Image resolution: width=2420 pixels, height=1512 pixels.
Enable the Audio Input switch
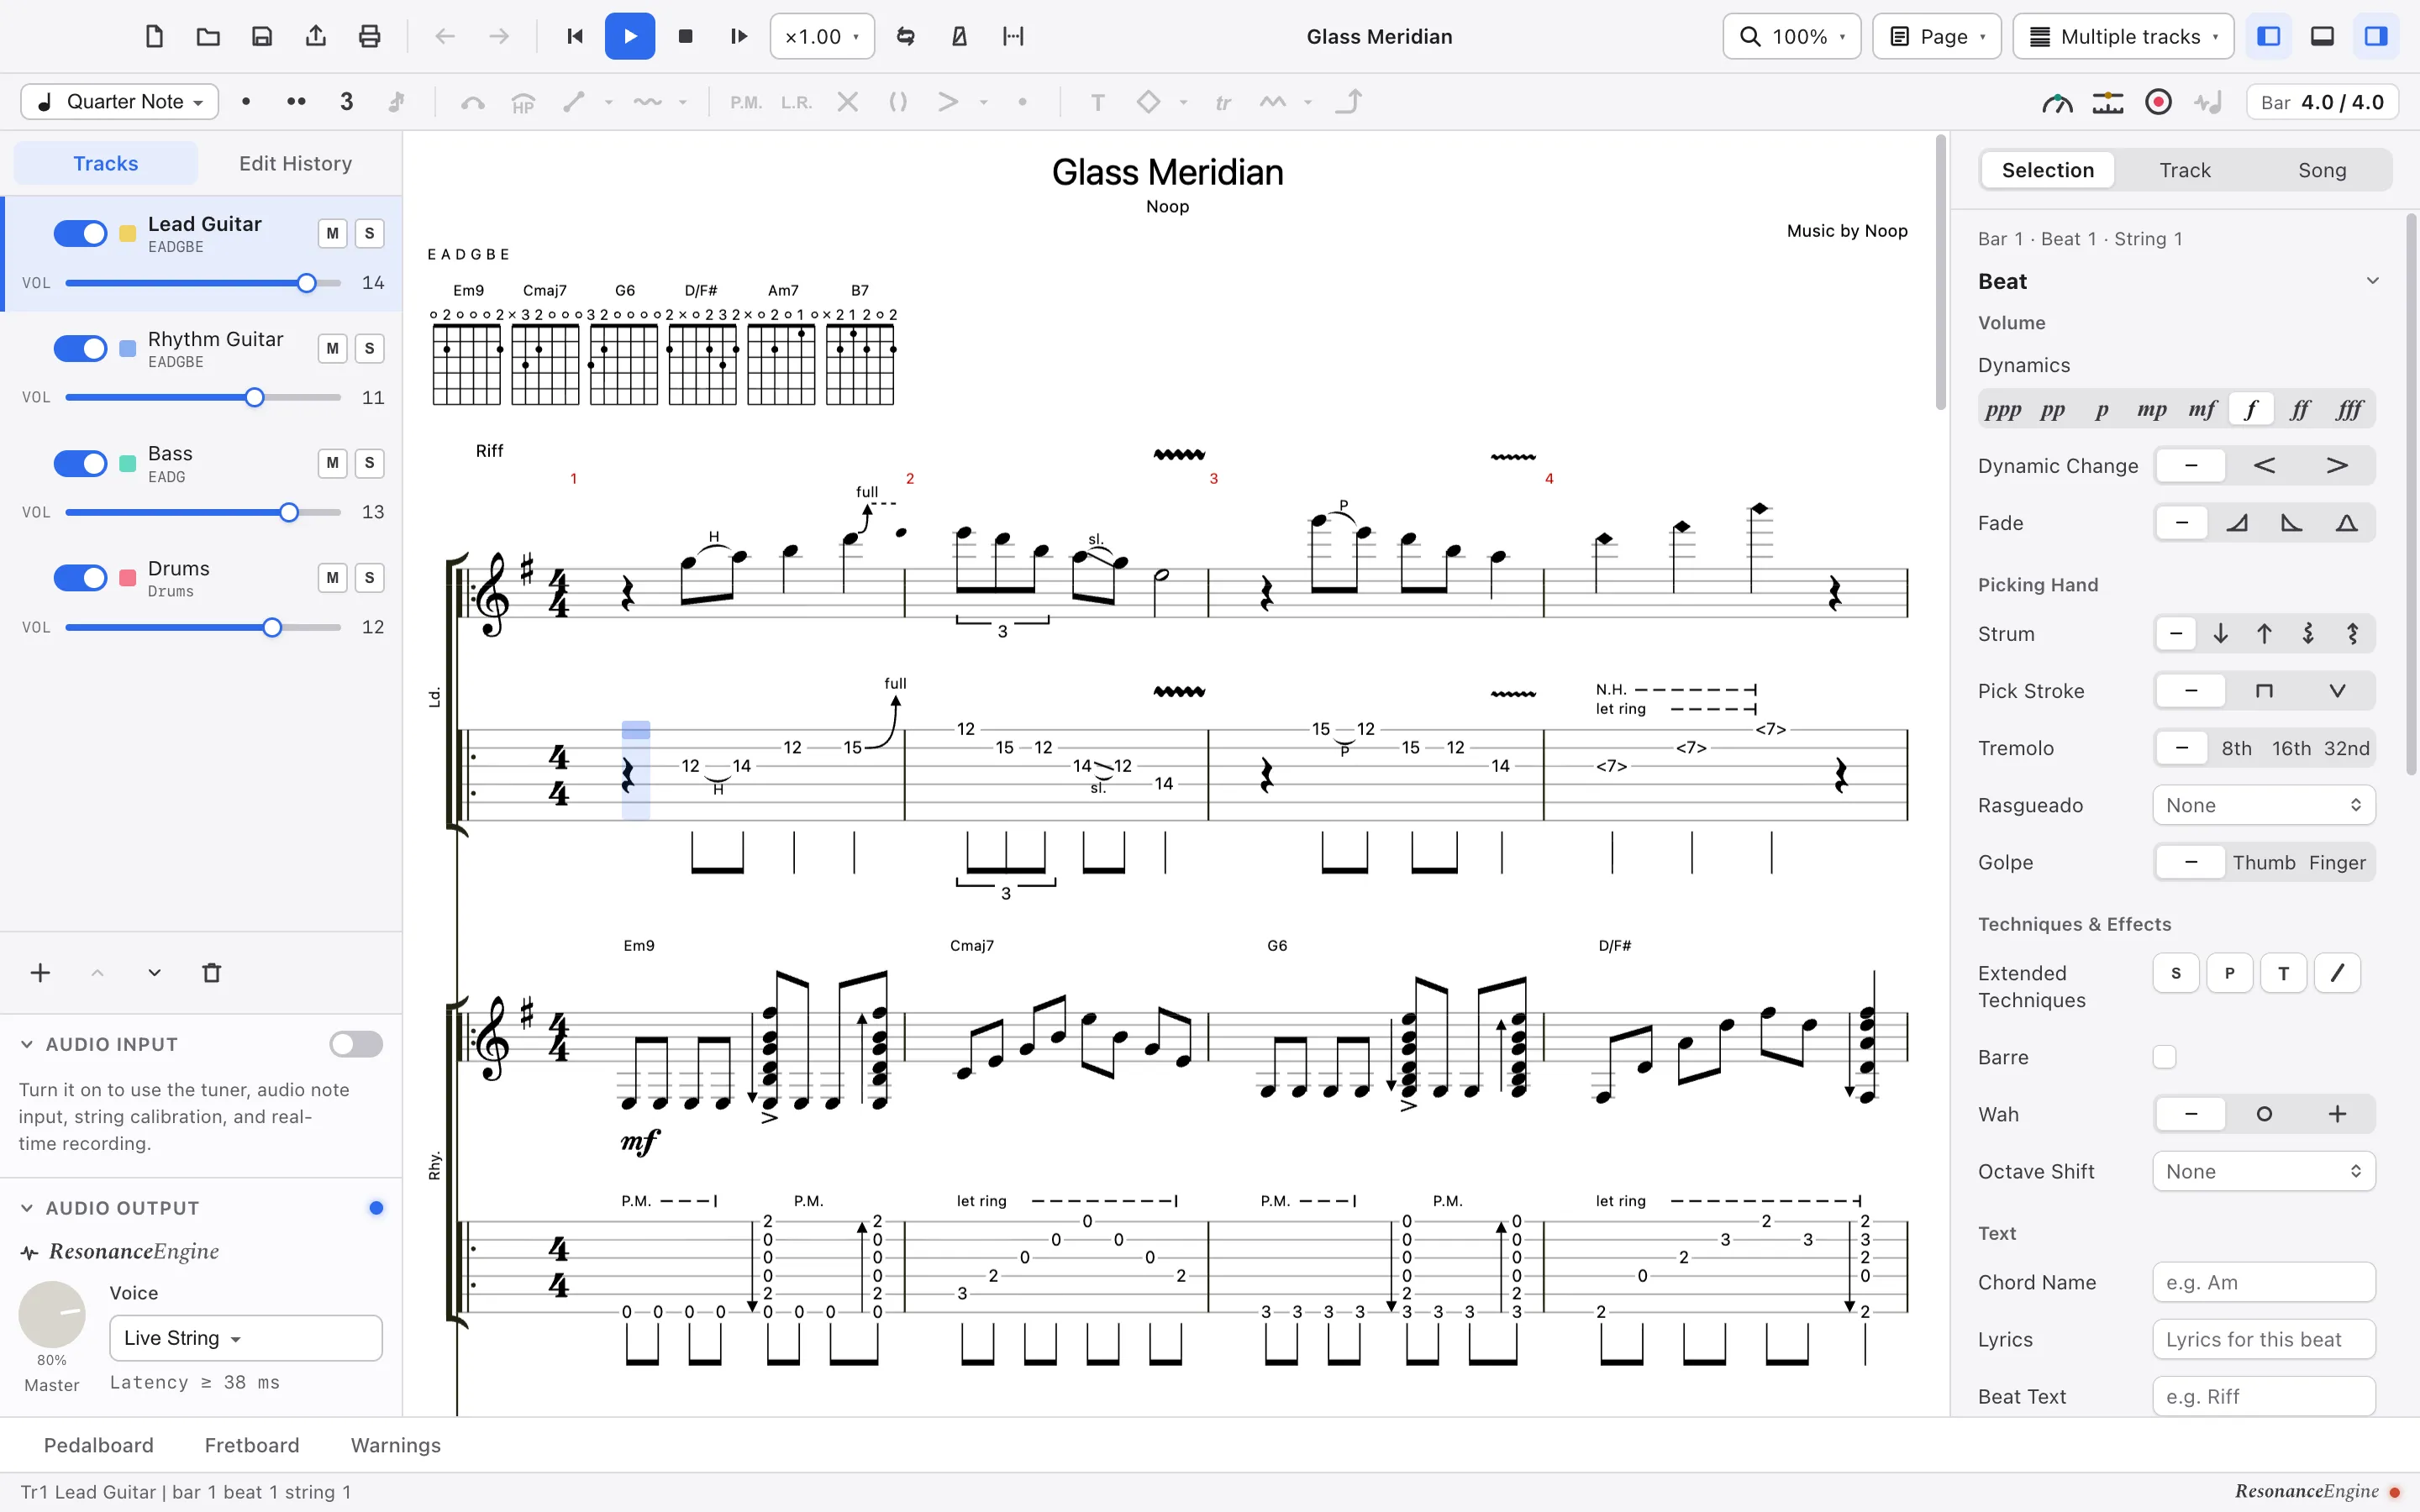(x=356, y=1044)
